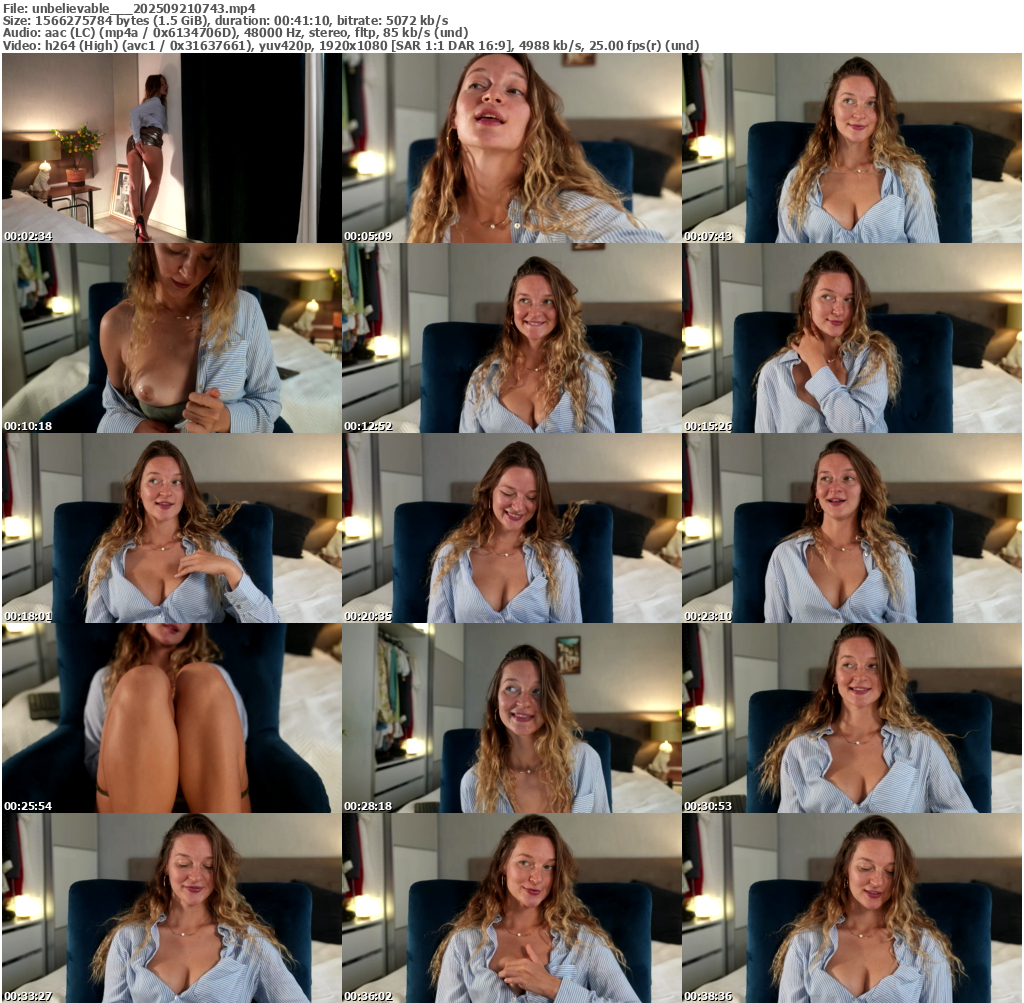Viewport: 1024px width, 1003px height.
Task: Select the Audio codec info line
Action: (236, 33)
